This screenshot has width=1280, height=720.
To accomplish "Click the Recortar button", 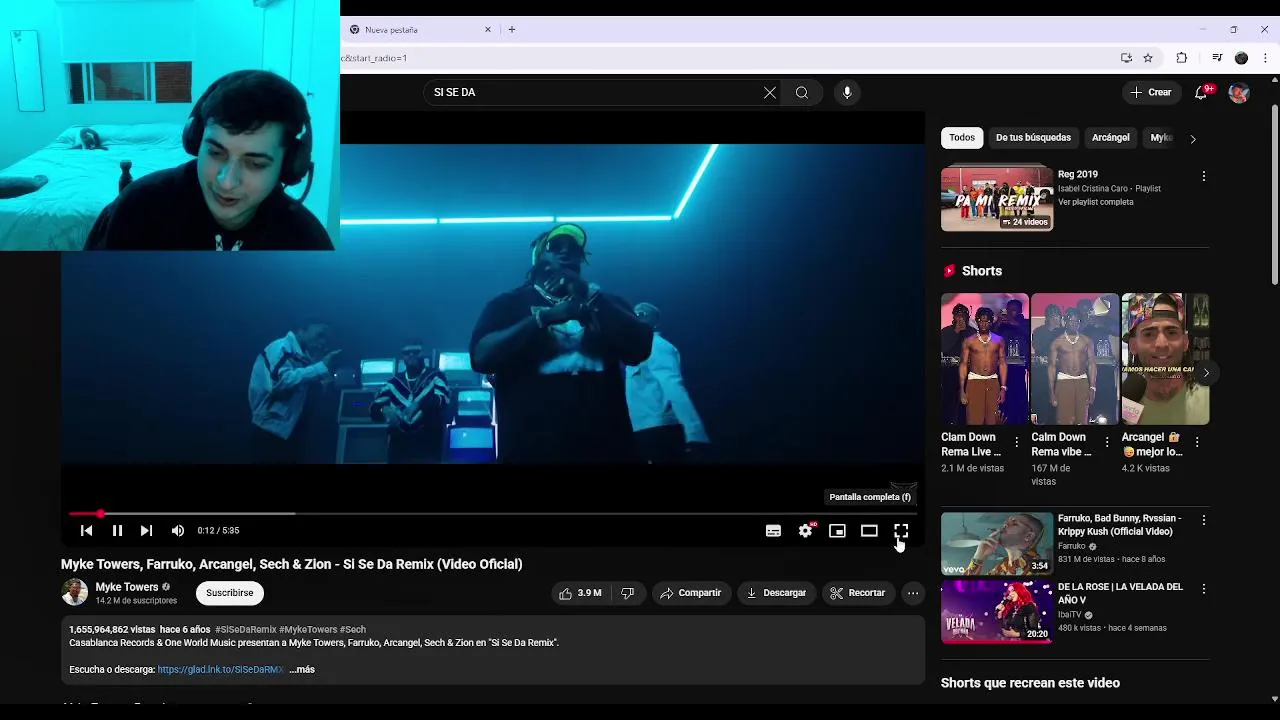I will click(x=858, y=593).
